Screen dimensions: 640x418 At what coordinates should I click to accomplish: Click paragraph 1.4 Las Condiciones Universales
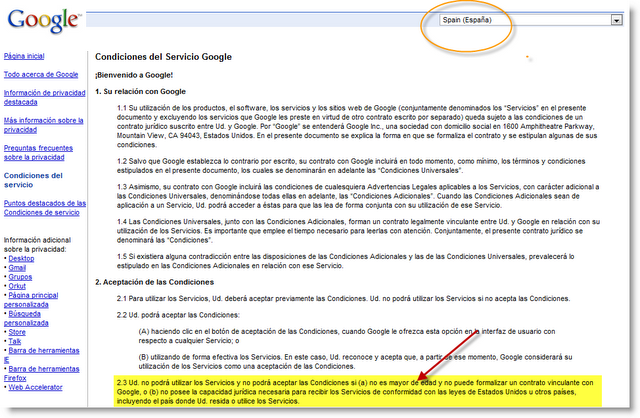pyautogui.click(x=358, y=231)
